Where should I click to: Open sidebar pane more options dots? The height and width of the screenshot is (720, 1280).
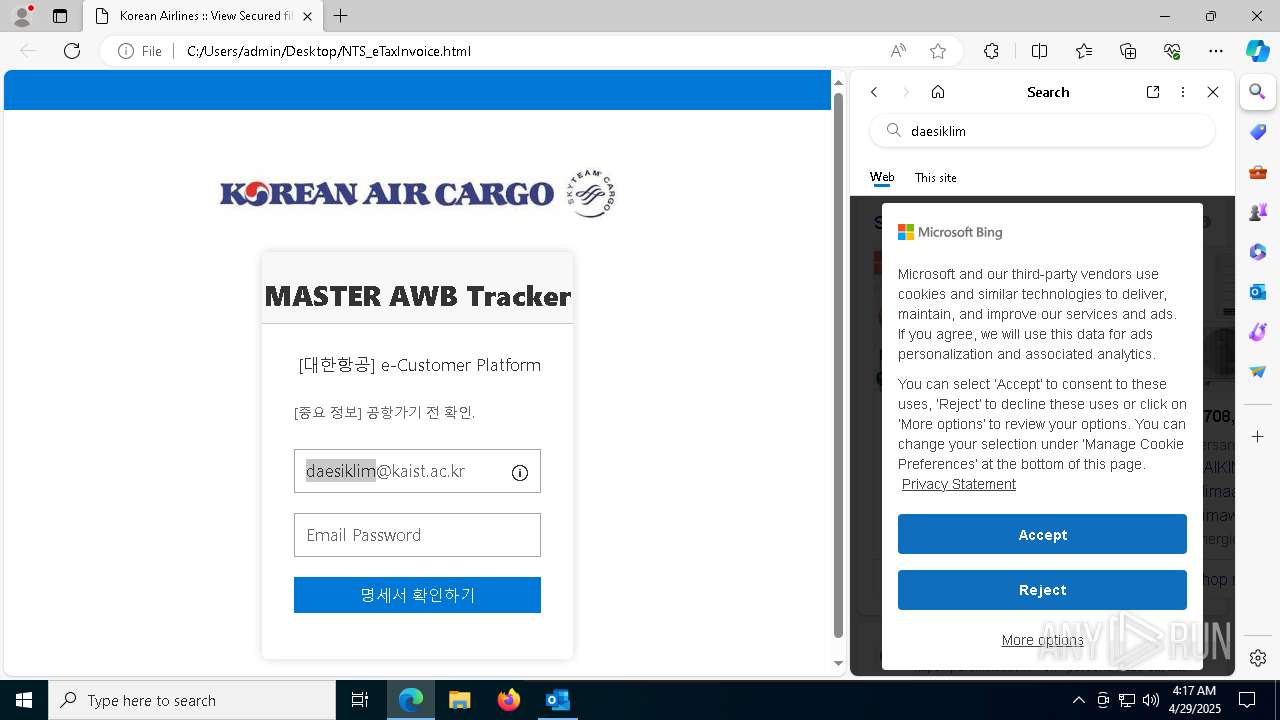pos(1183,92)
